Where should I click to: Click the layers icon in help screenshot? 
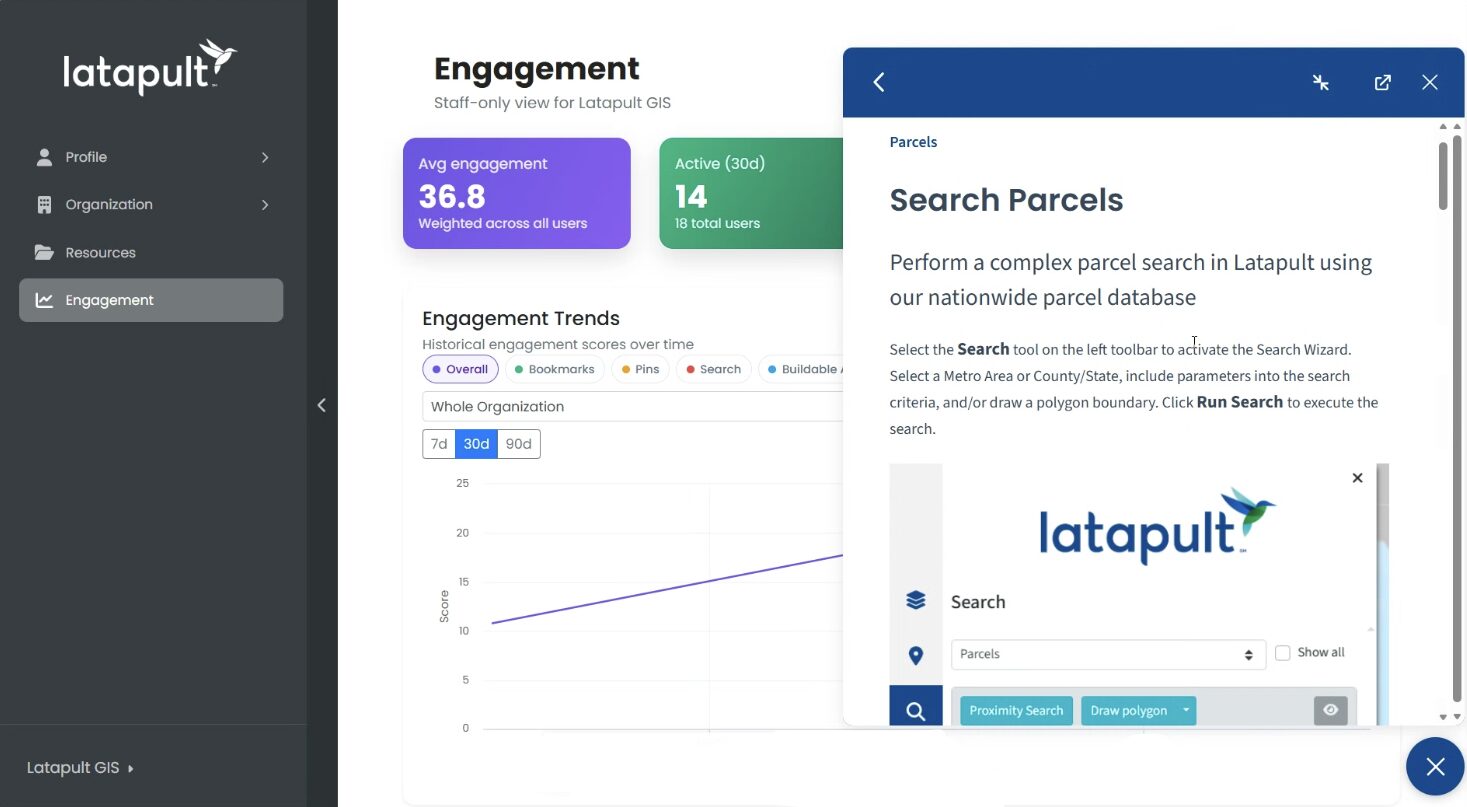pyautogui.click(x=915, y=600)
